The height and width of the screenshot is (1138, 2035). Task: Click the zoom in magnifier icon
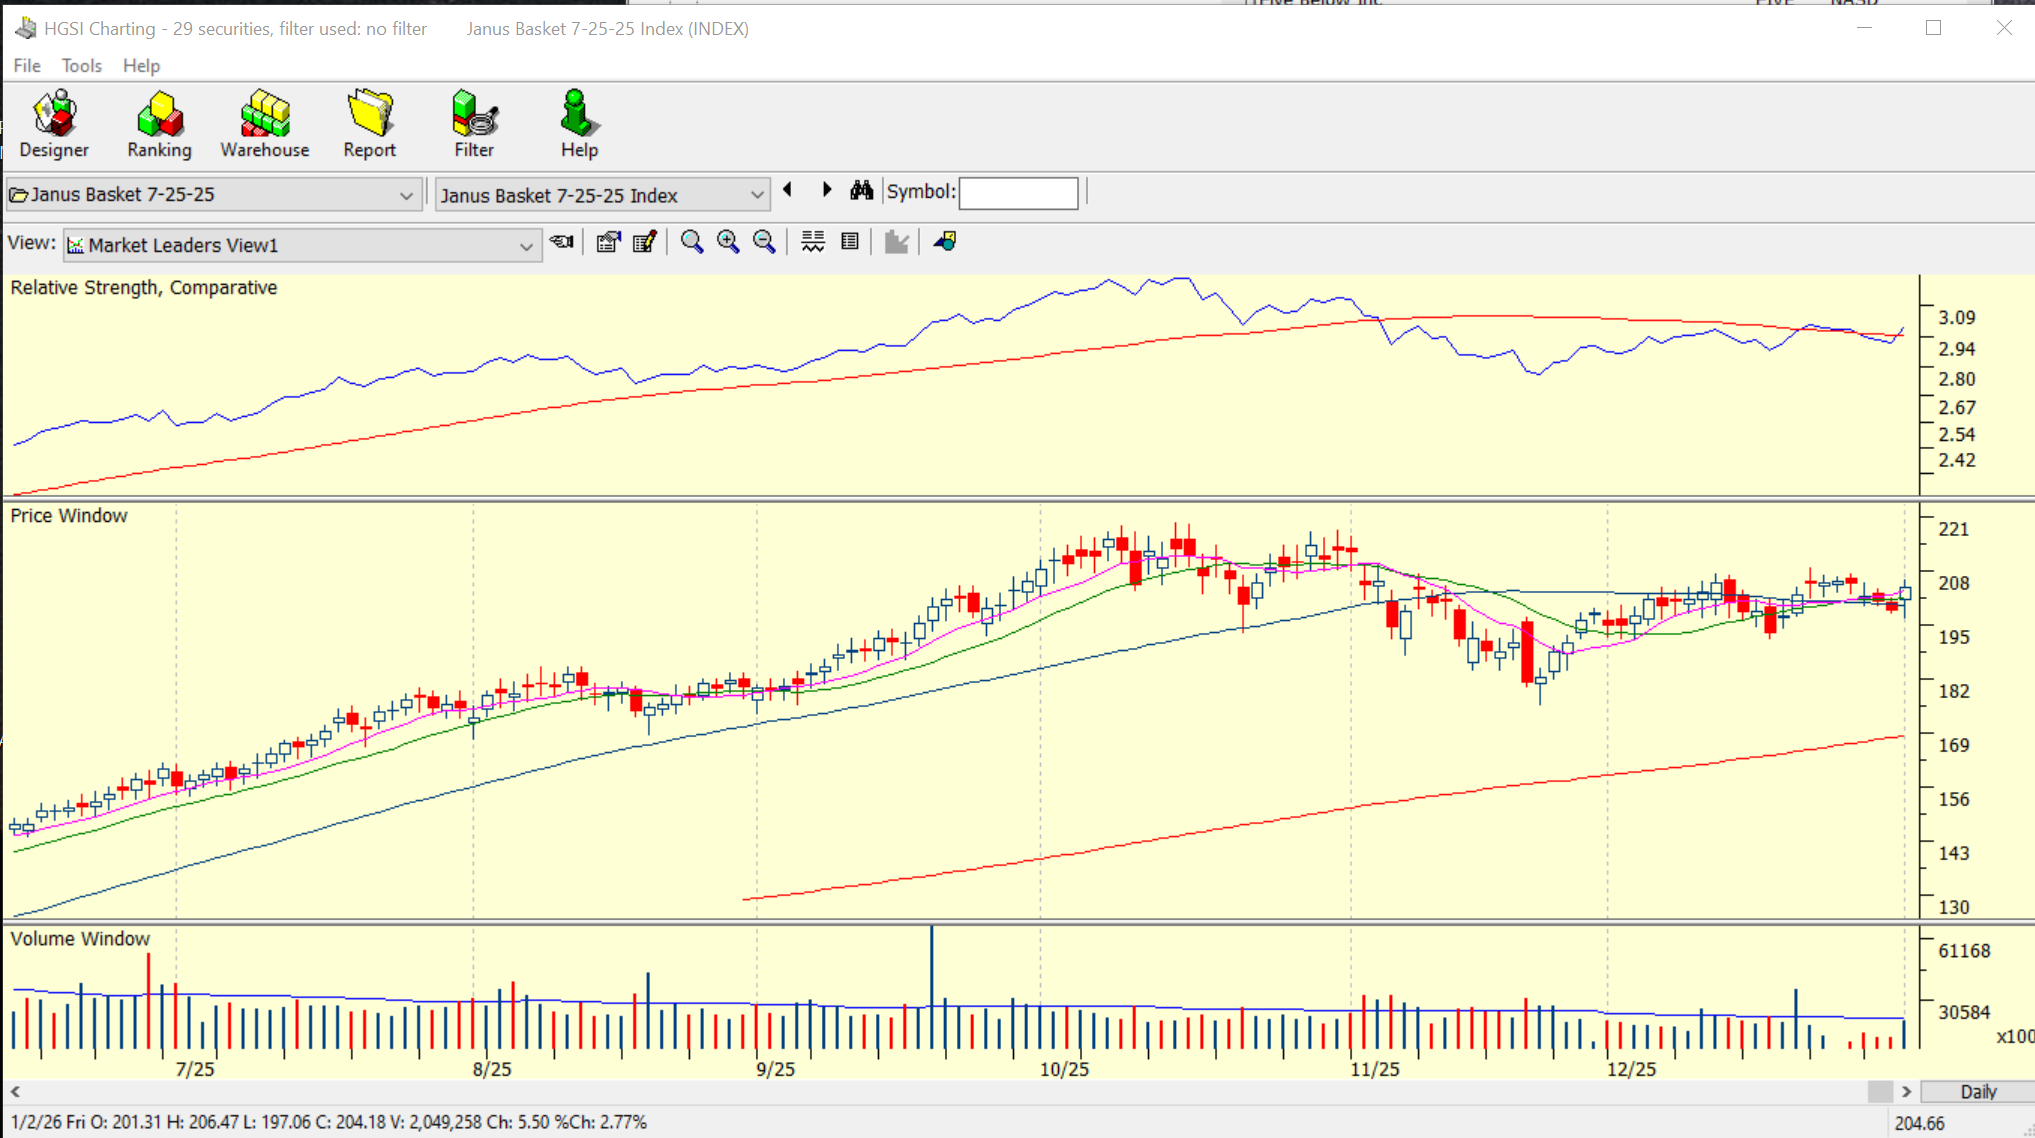coord(728,242)
